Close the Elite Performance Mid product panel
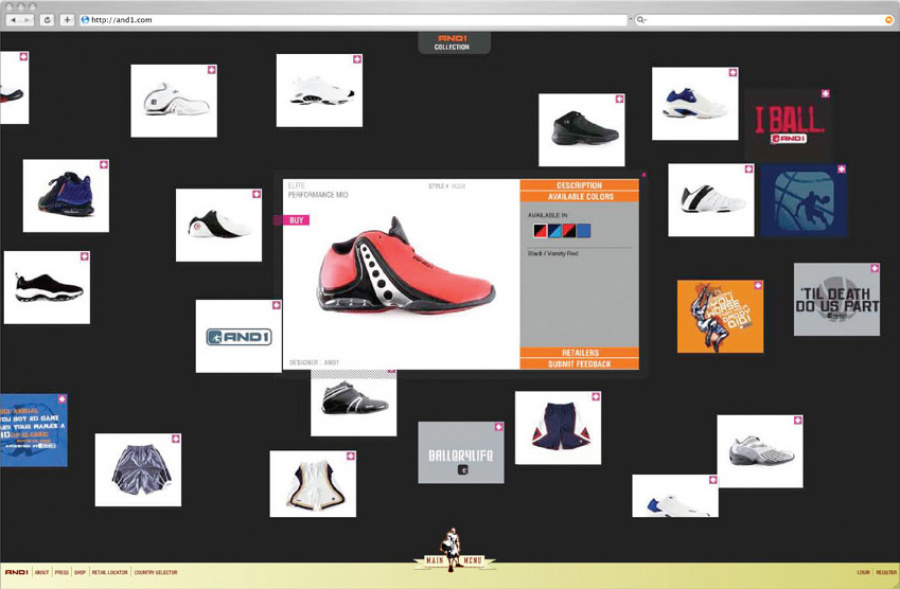Image resolution: width=900 pixels, height=589 pixels. pyautogui.click(x=643, y=175)
